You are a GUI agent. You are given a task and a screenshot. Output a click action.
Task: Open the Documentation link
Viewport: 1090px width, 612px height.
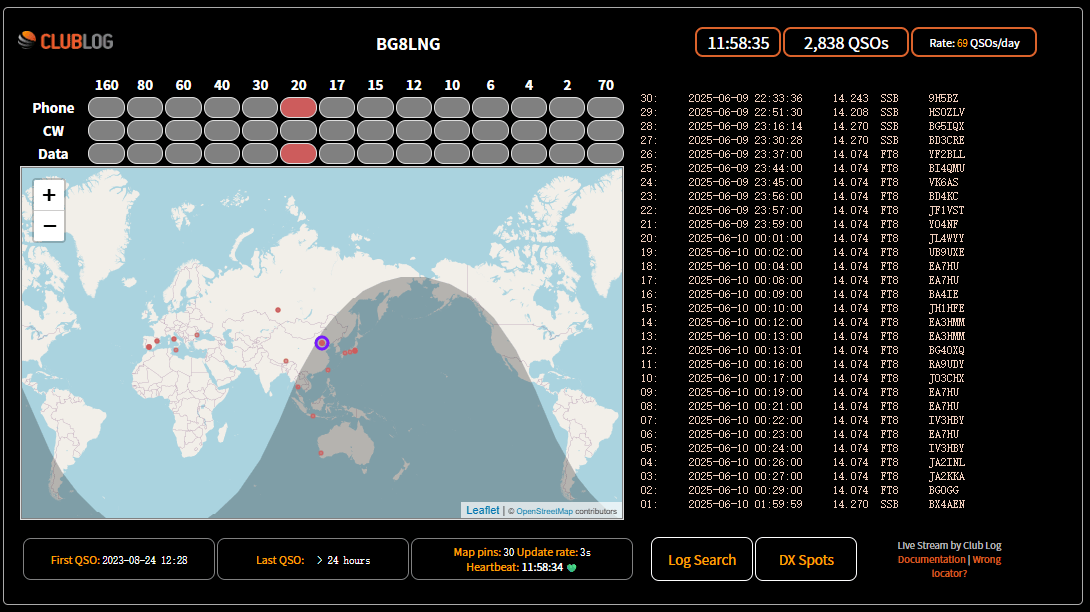[x=932, y=559]
